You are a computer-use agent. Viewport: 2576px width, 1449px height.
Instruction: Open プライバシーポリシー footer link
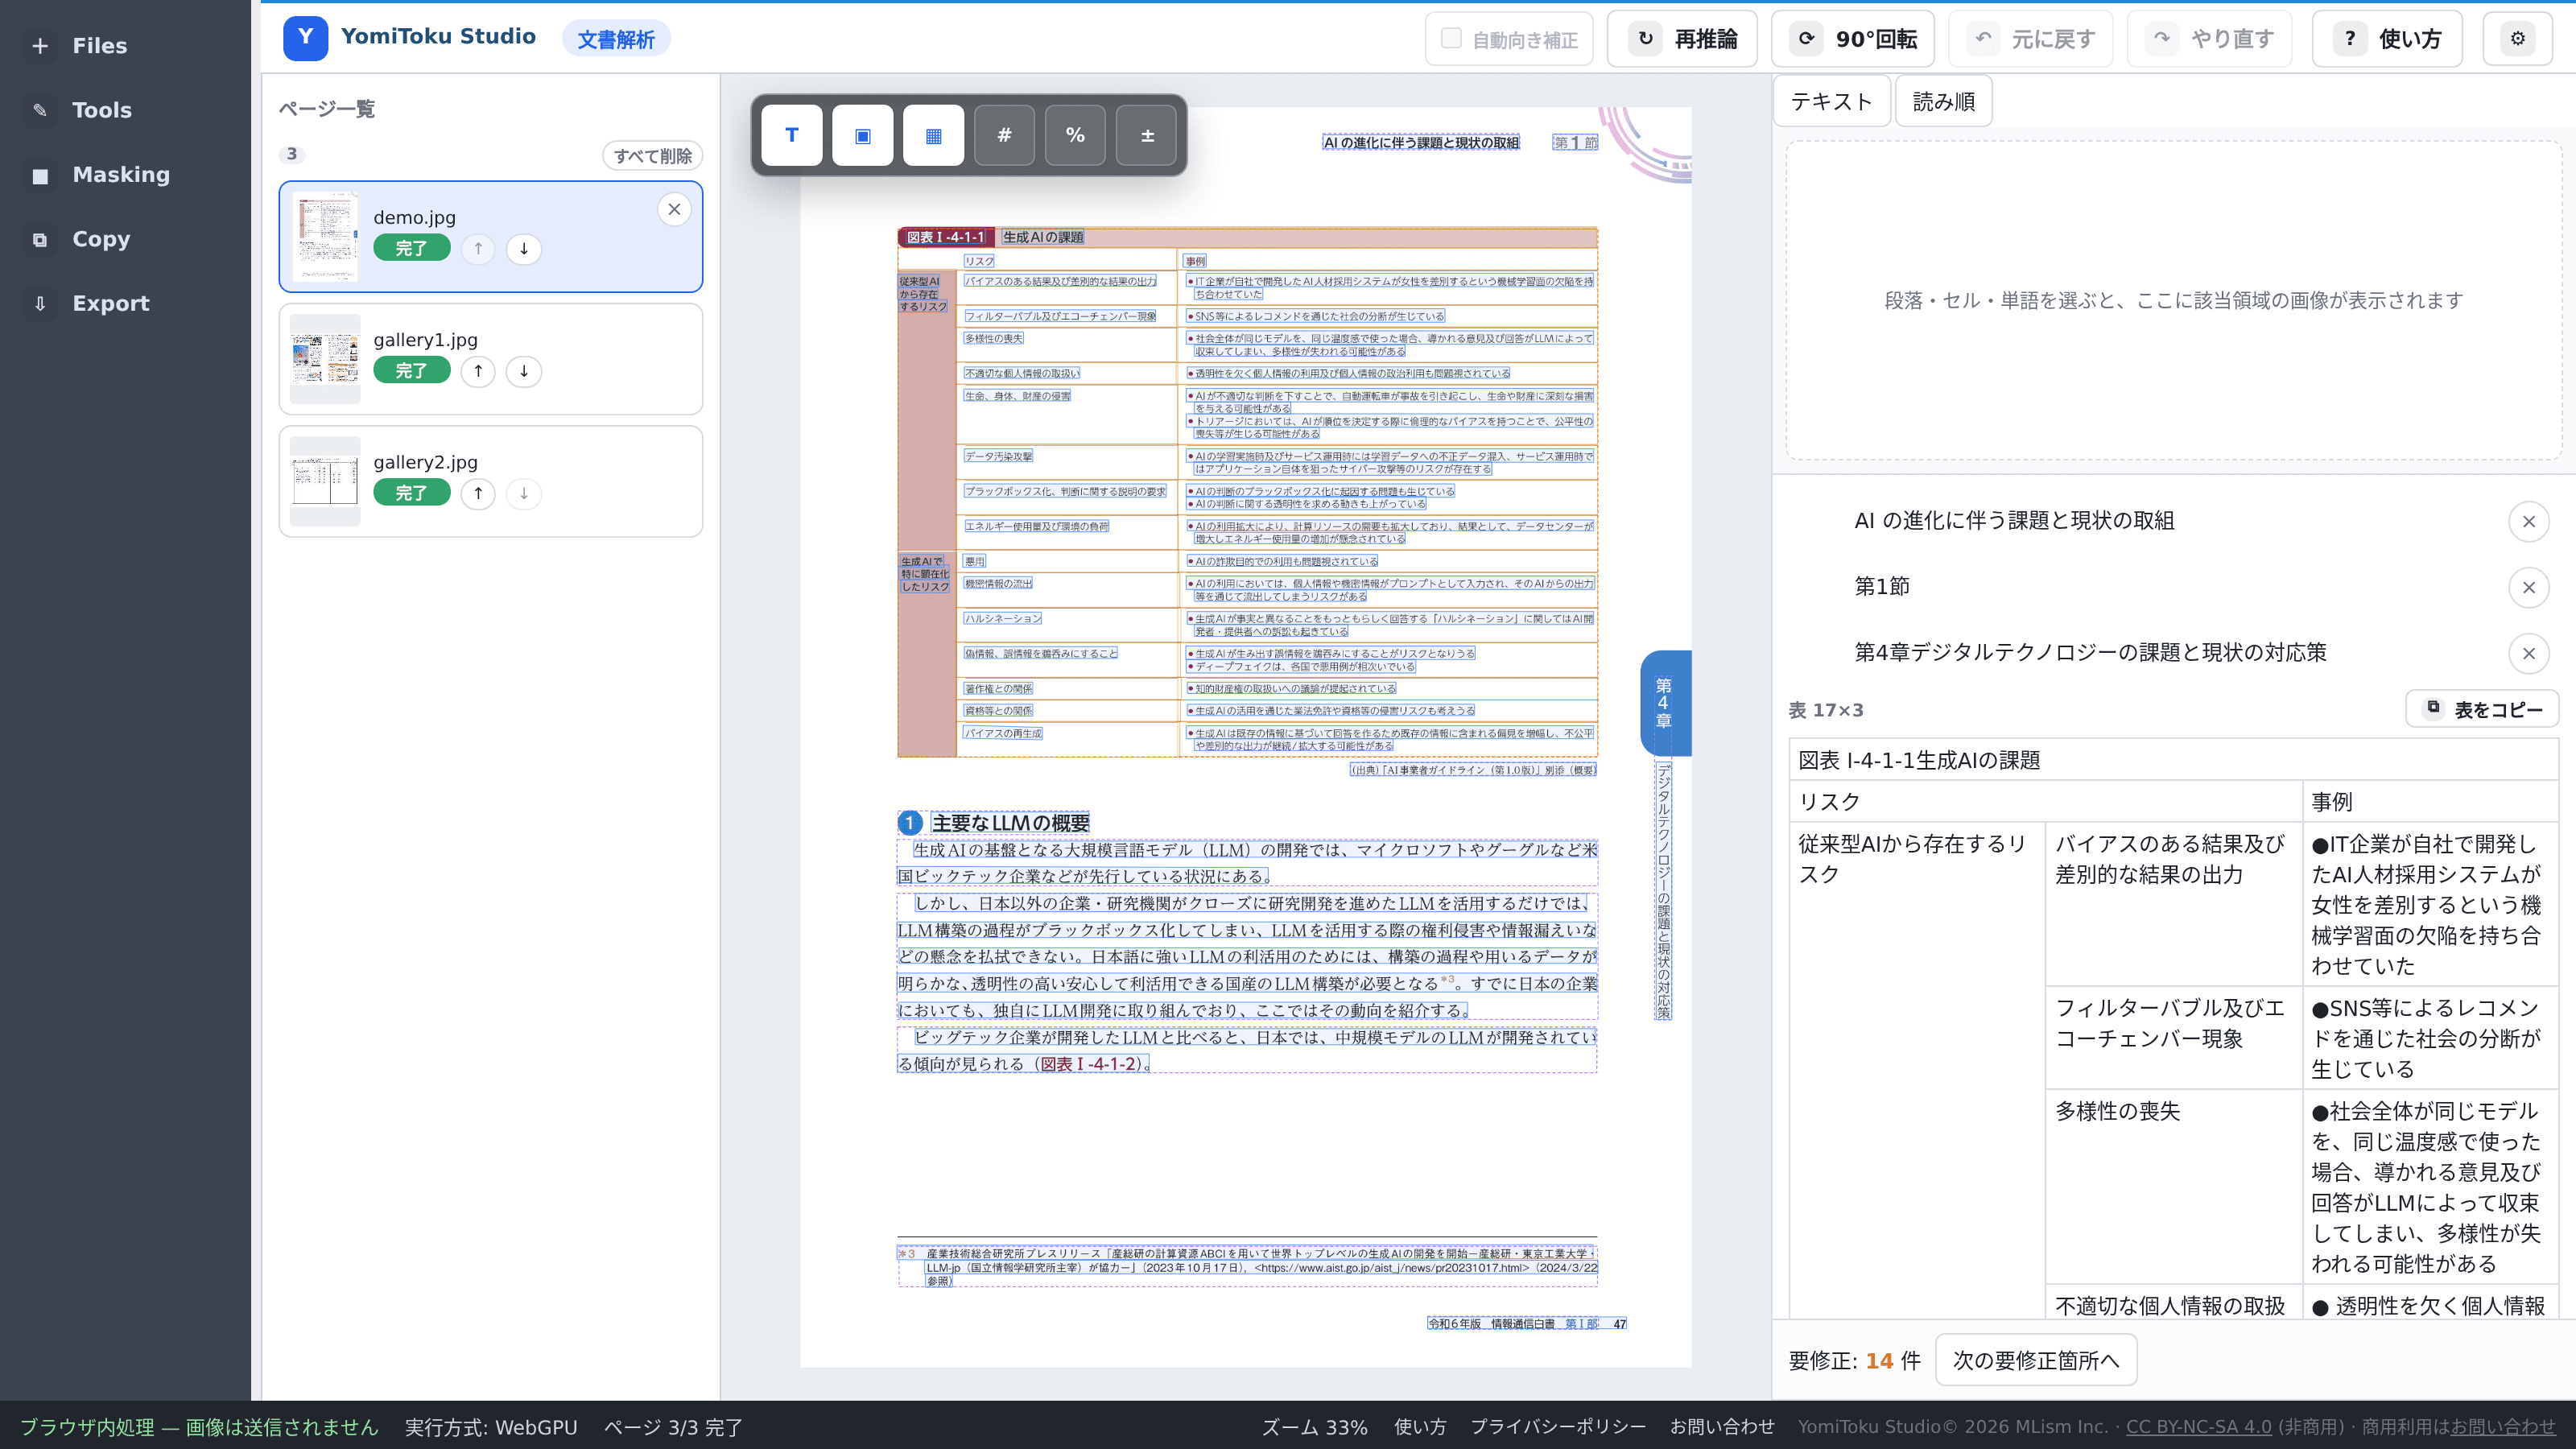point(1558,1427)
